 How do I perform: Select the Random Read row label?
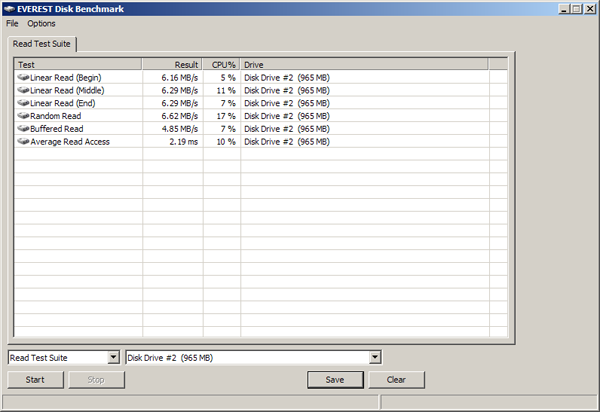tap(55, 116)
